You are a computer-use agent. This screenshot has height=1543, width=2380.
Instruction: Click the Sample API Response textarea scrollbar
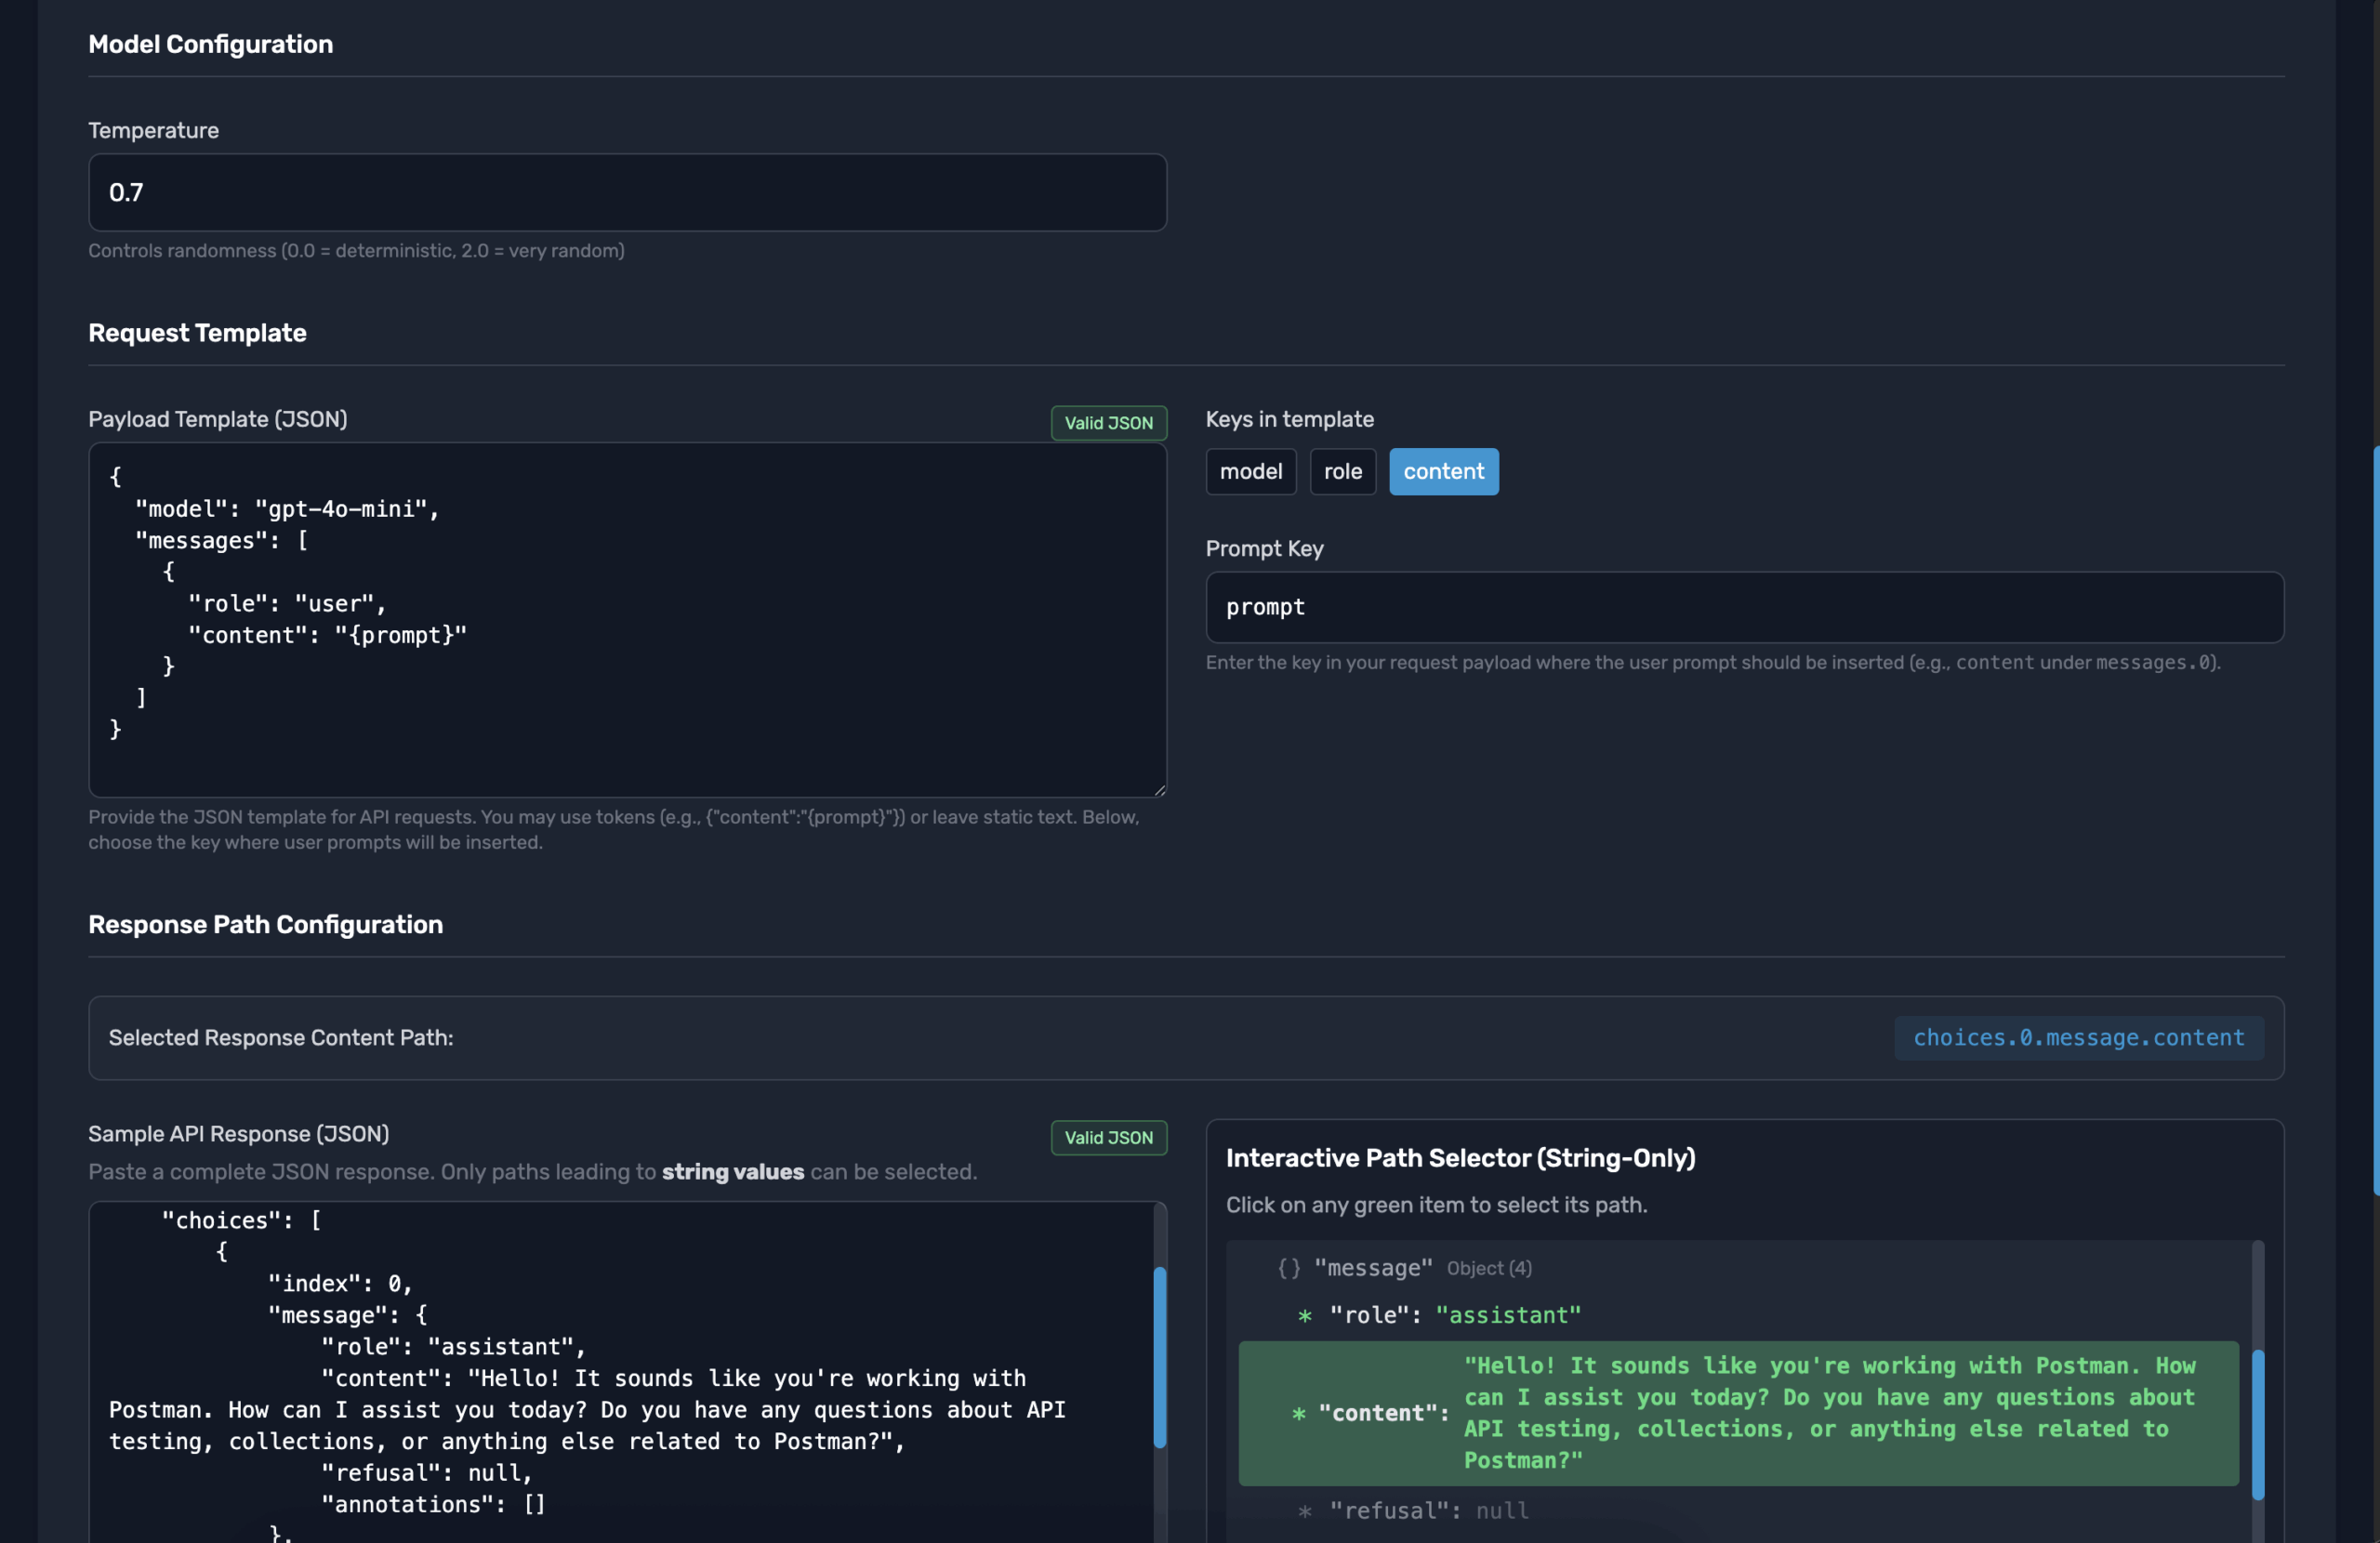[1160, 1357]
